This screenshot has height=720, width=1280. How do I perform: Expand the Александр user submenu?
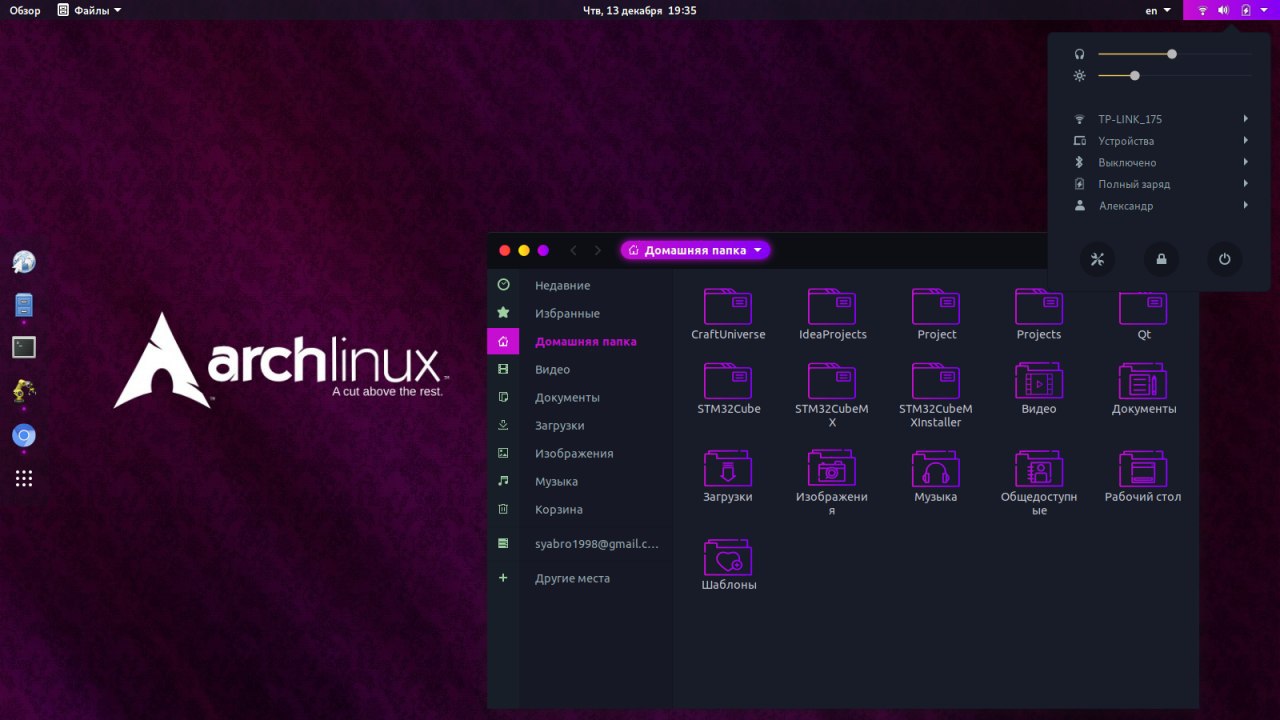tap(1160, 206)
